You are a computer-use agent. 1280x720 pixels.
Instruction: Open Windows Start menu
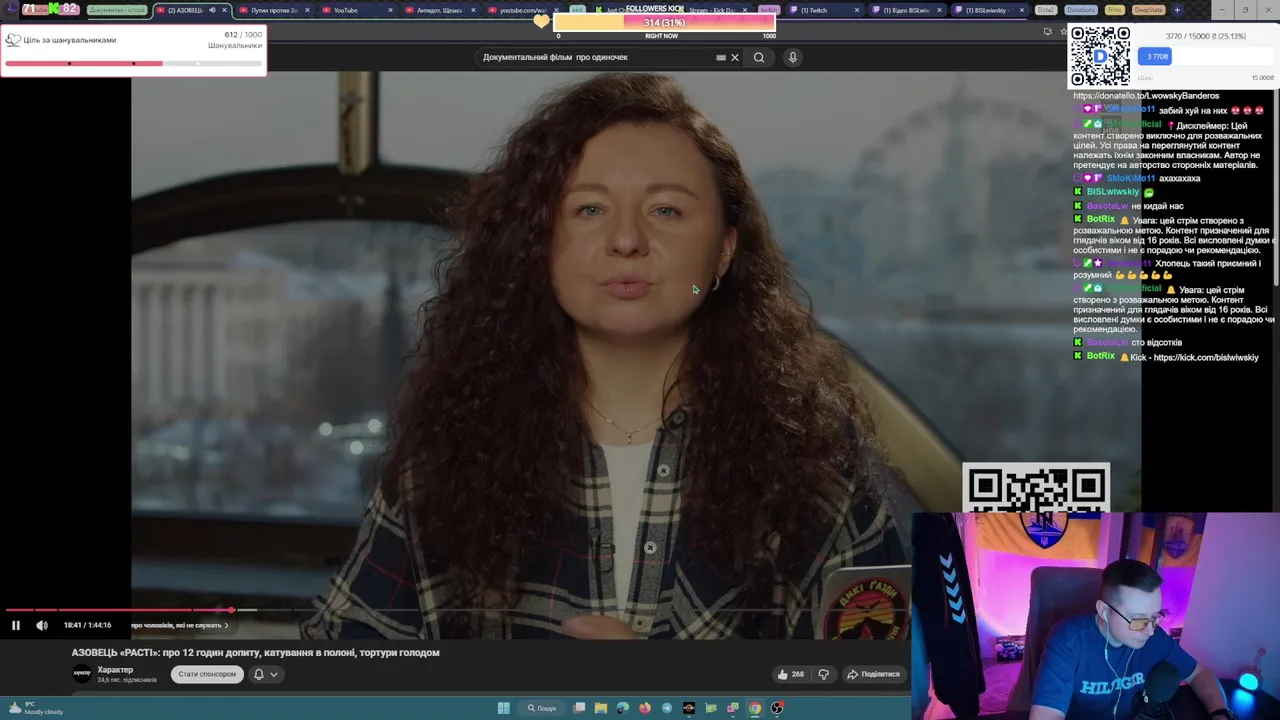pos(504,708)
